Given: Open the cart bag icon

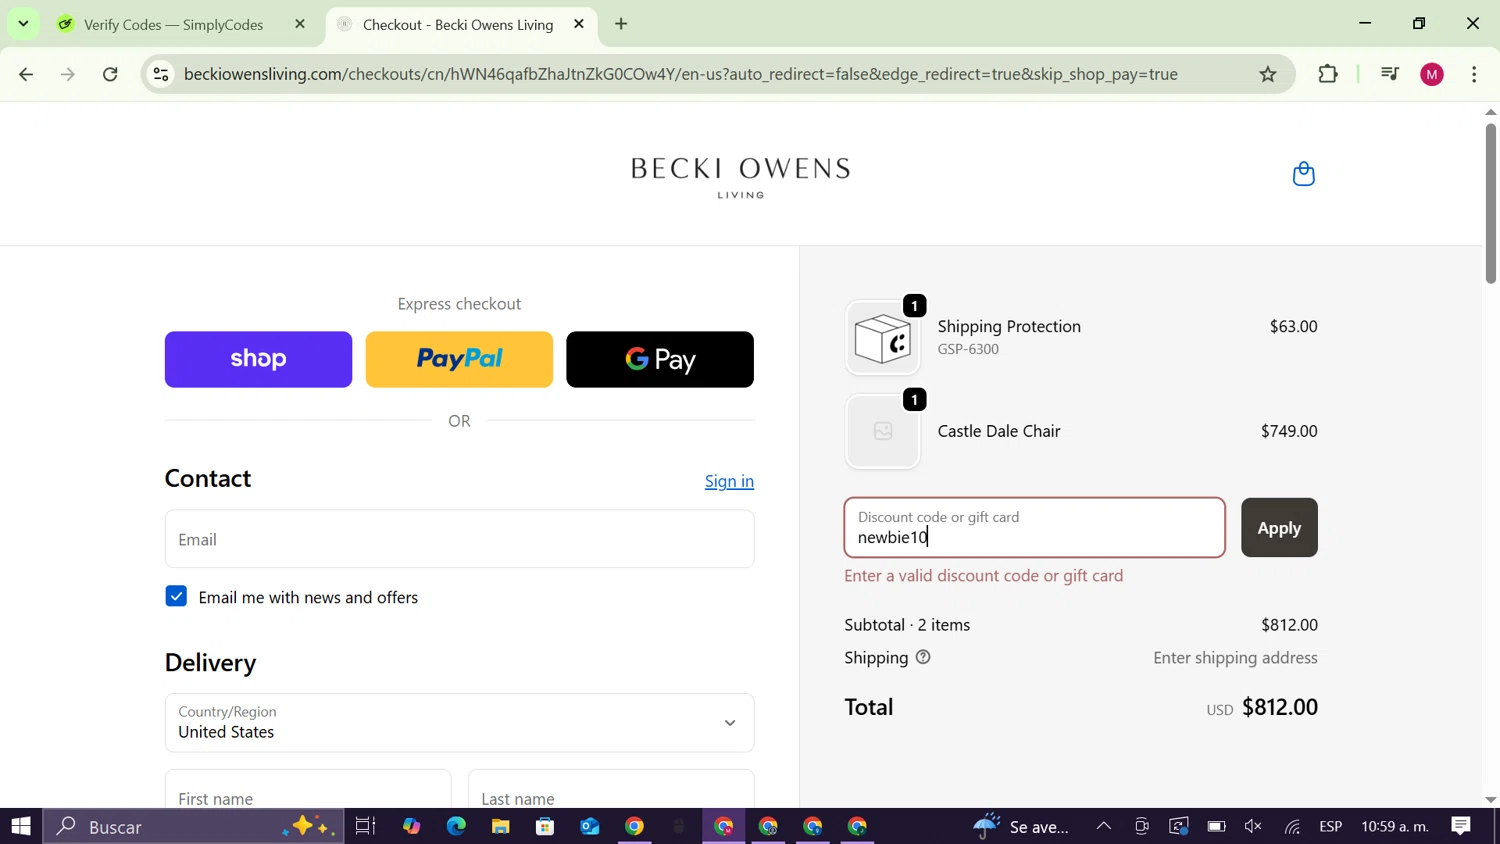Looking at the screenshot, I should click(1303, 174).
